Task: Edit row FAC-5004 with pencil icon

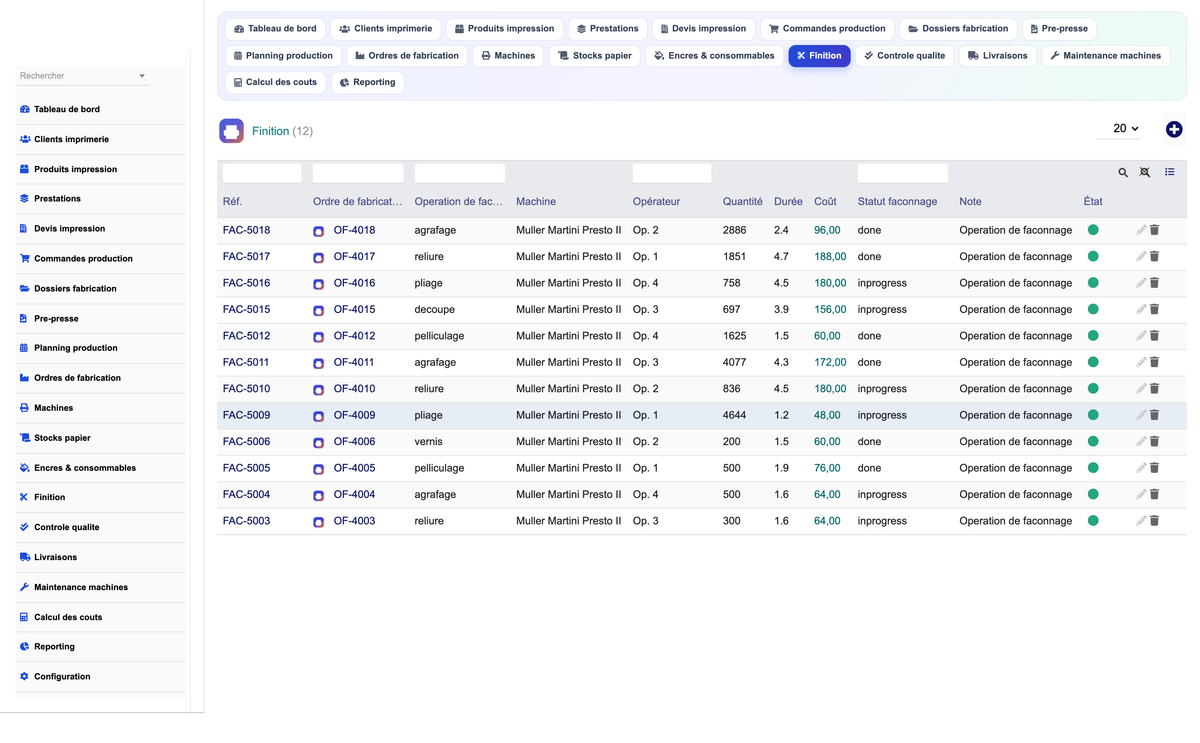Action: tap(1141, 494)
